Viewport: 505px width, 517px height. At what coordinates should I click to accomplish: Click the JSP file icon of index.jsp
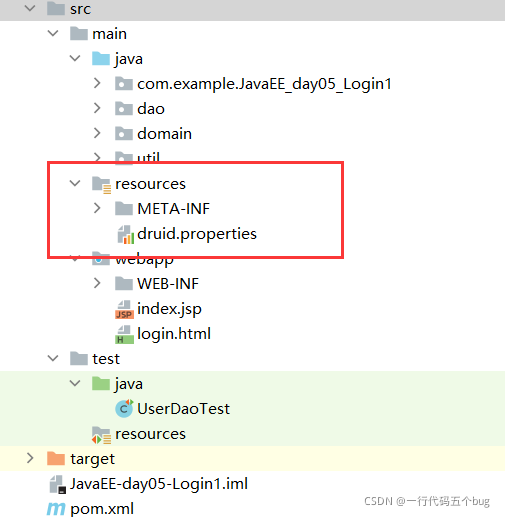pos(124,309)
